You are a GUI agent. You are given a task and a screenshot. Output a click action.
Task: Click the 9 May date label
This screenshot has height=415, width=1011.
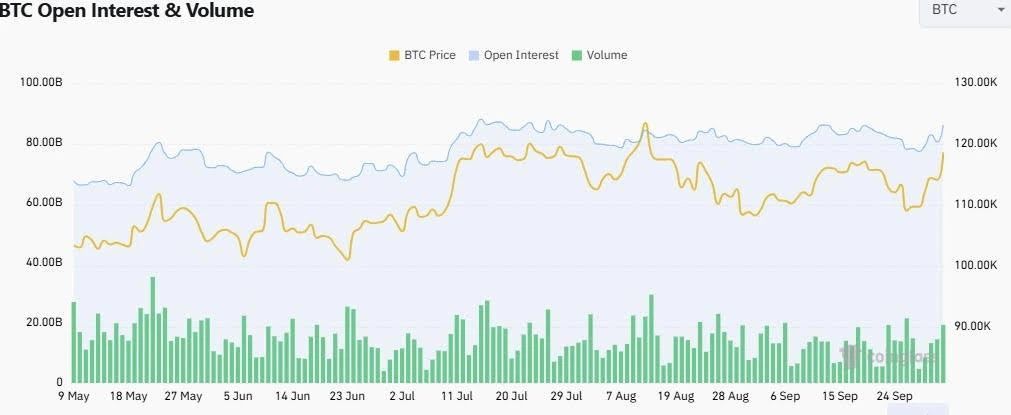(x=73, y=396)
